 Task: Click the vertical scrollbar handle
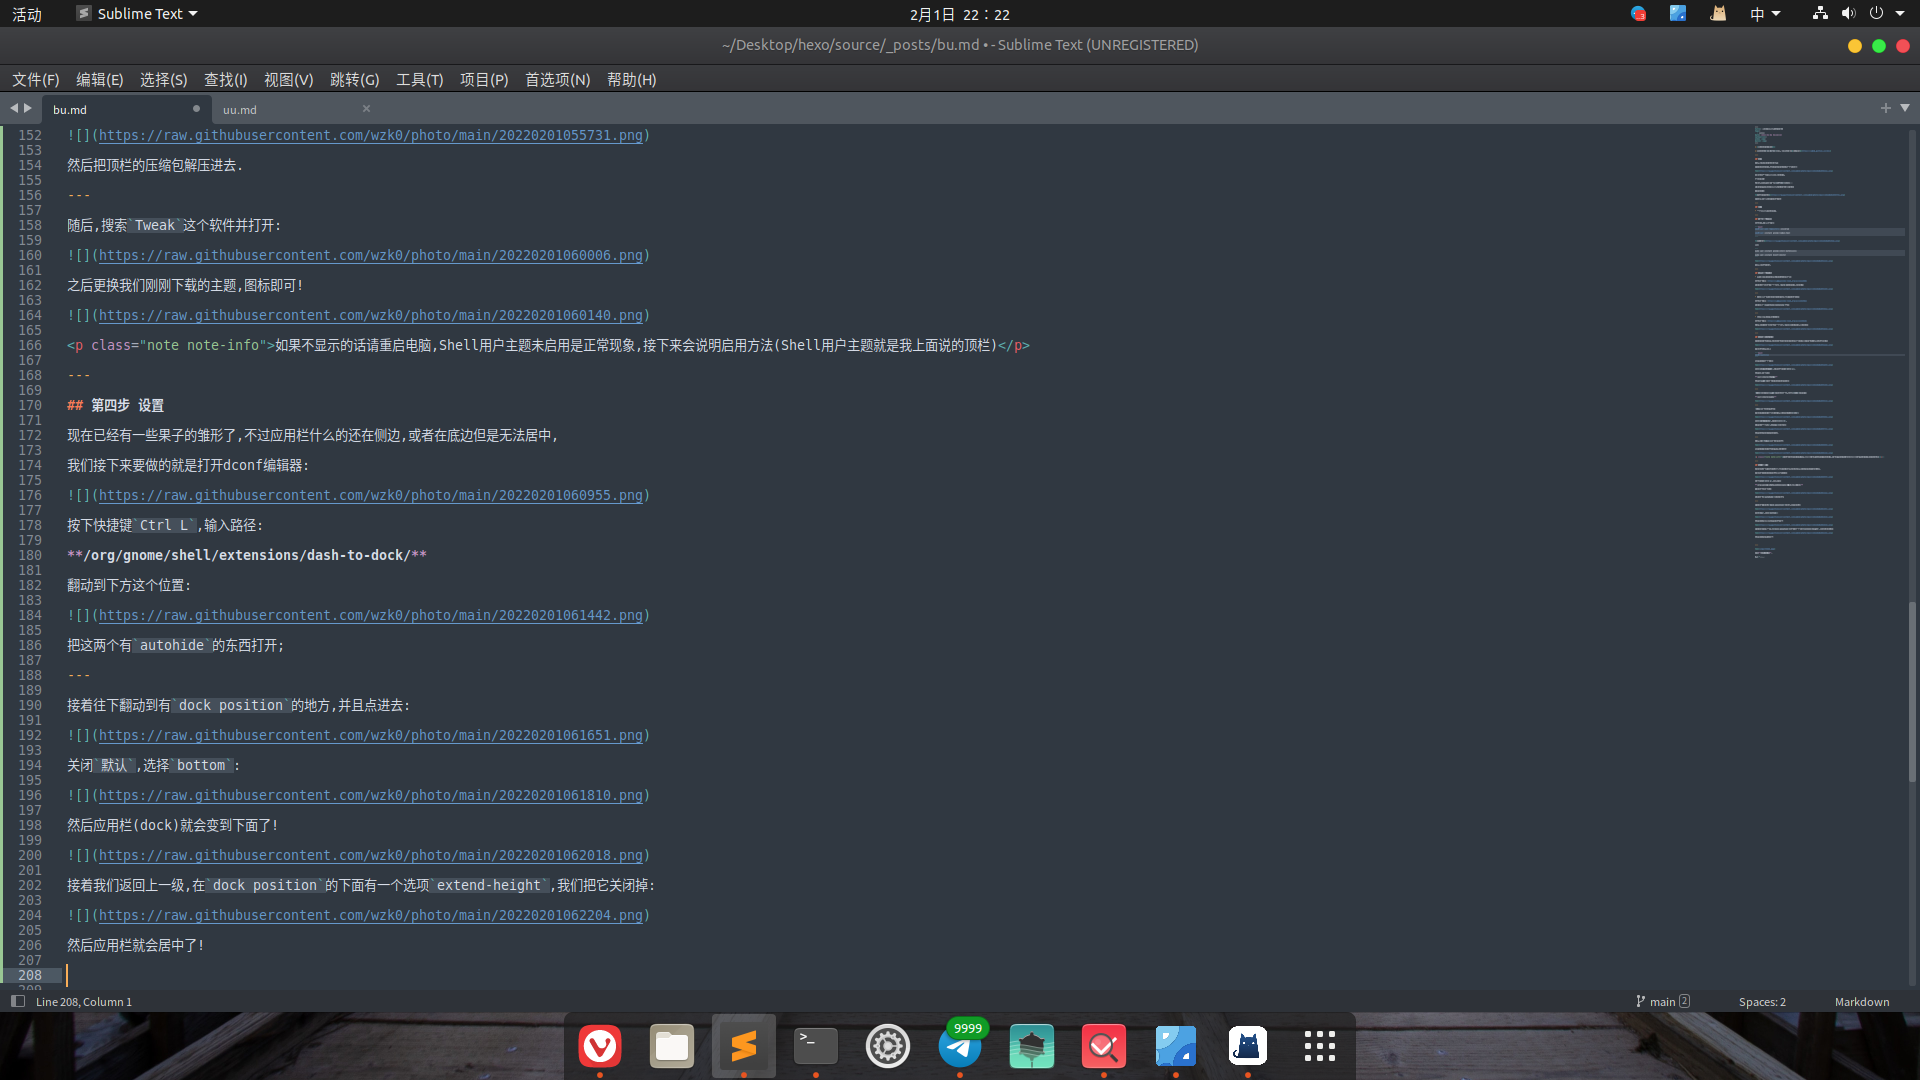tap(1912, 690)
